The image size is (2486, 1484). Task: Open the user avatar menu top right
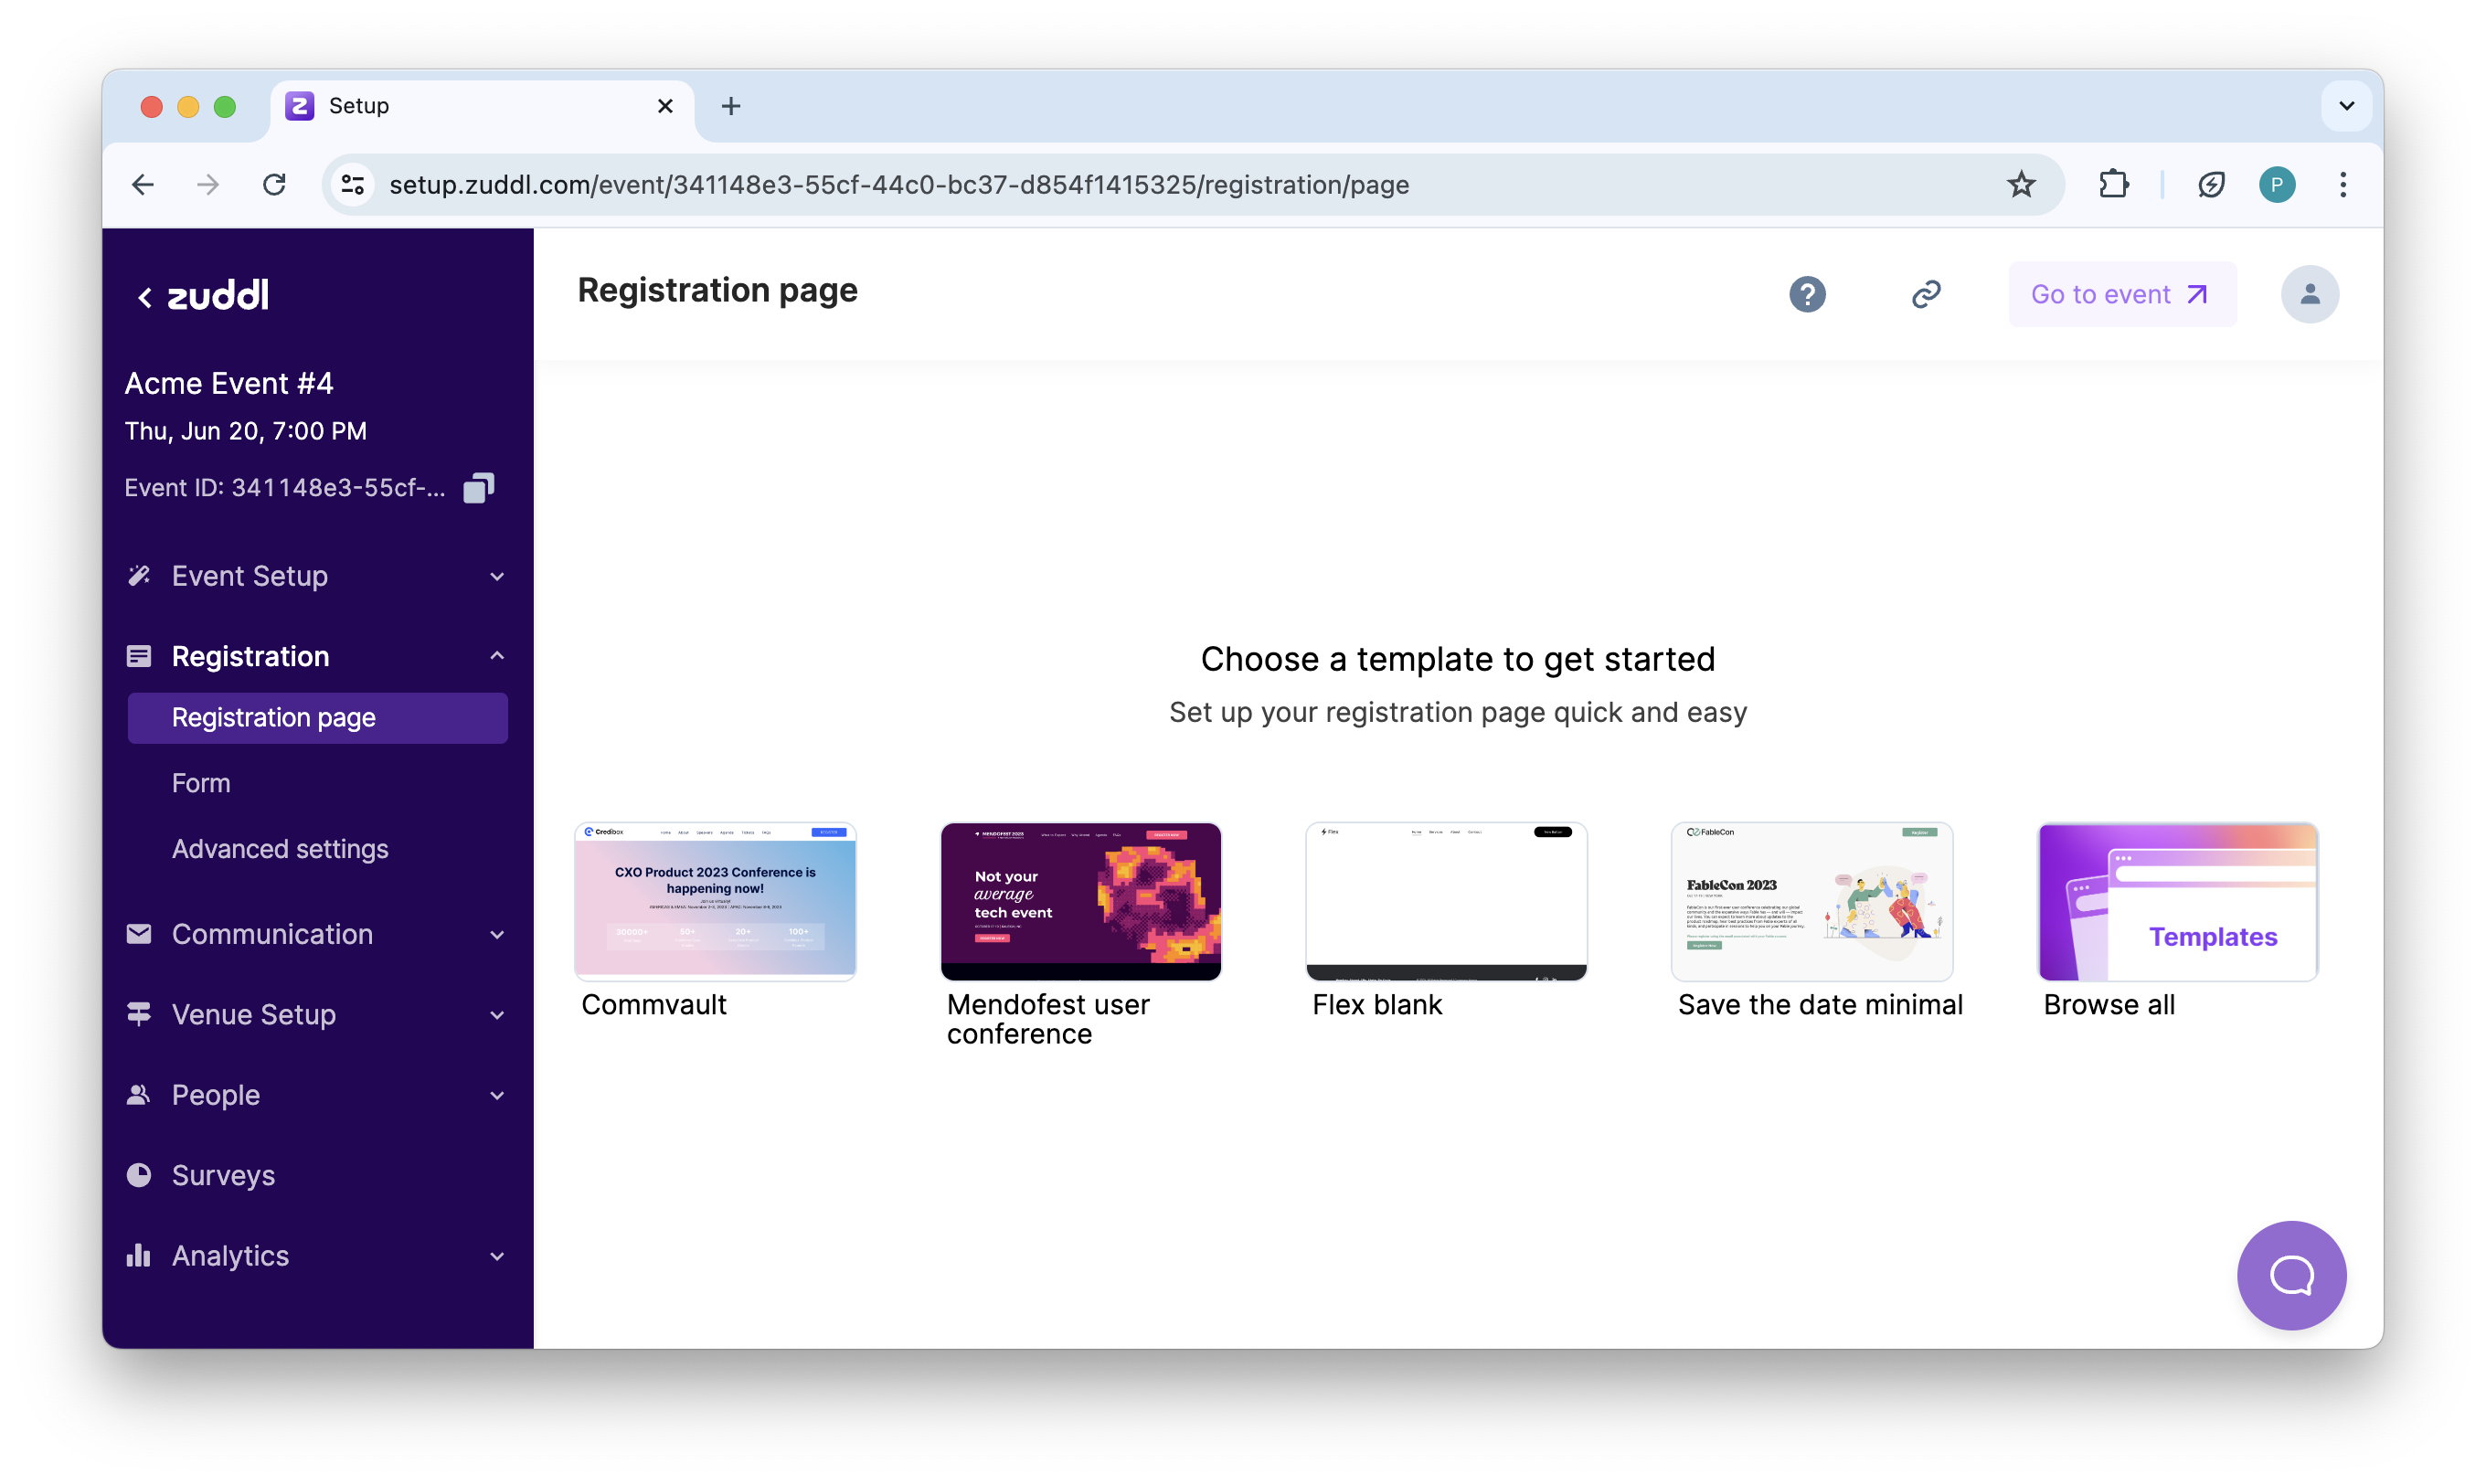2310,294
